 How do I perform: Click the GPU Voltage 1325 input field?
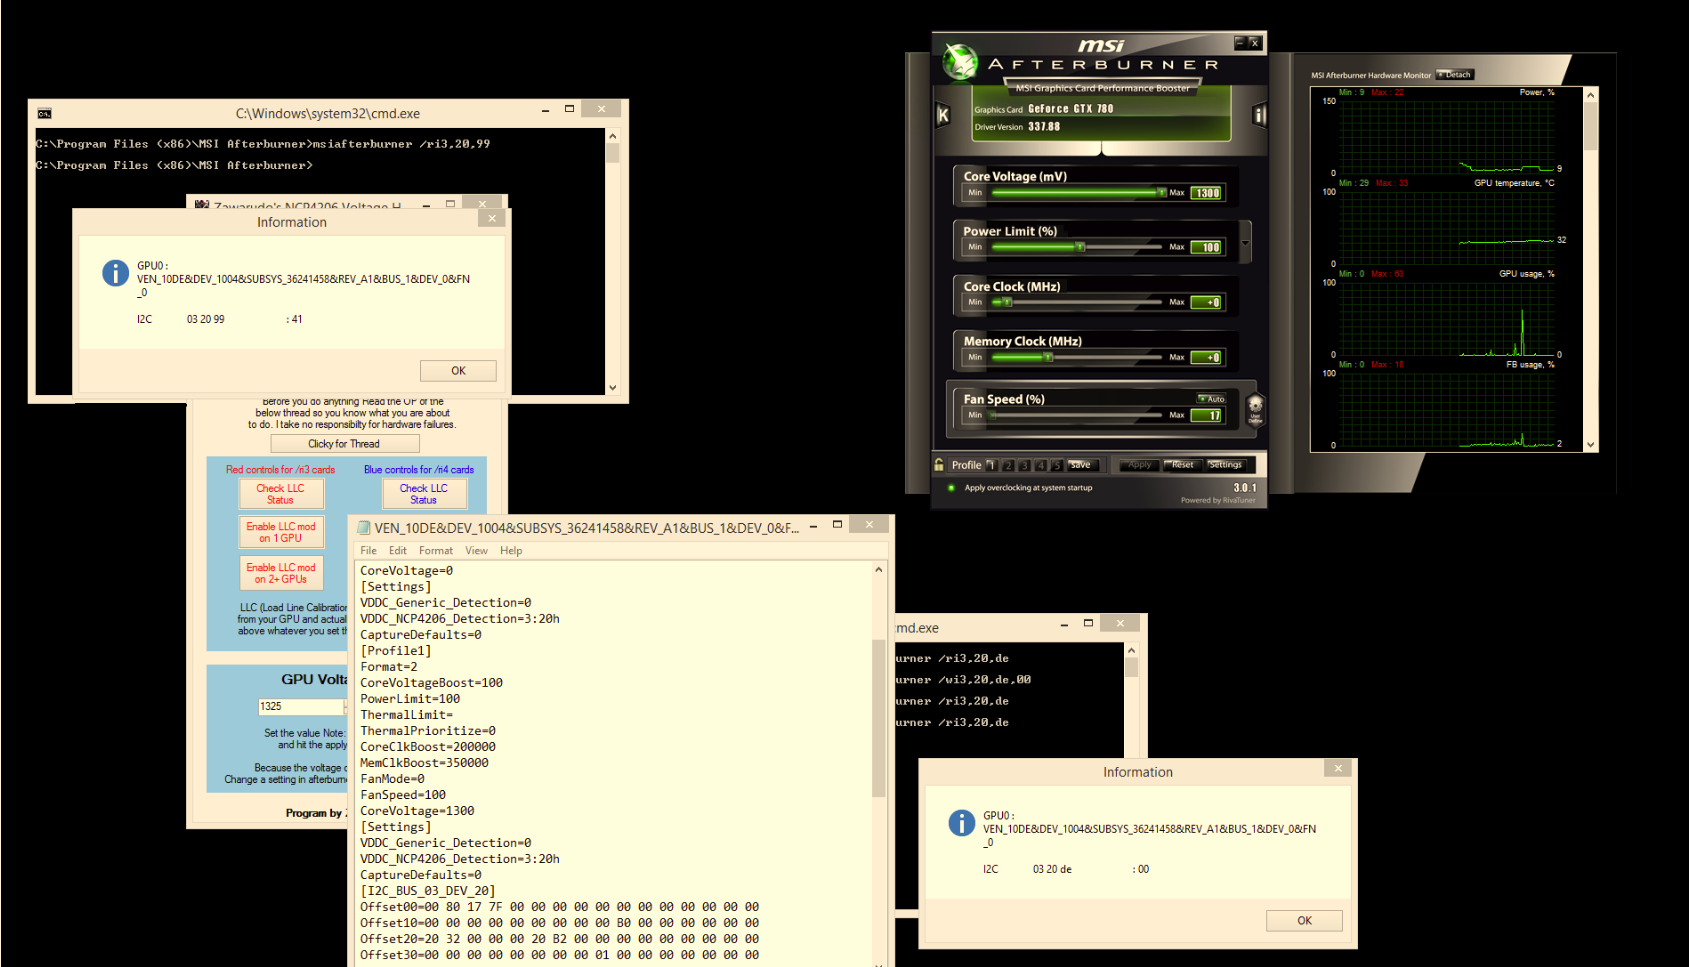tap(301, 706)
